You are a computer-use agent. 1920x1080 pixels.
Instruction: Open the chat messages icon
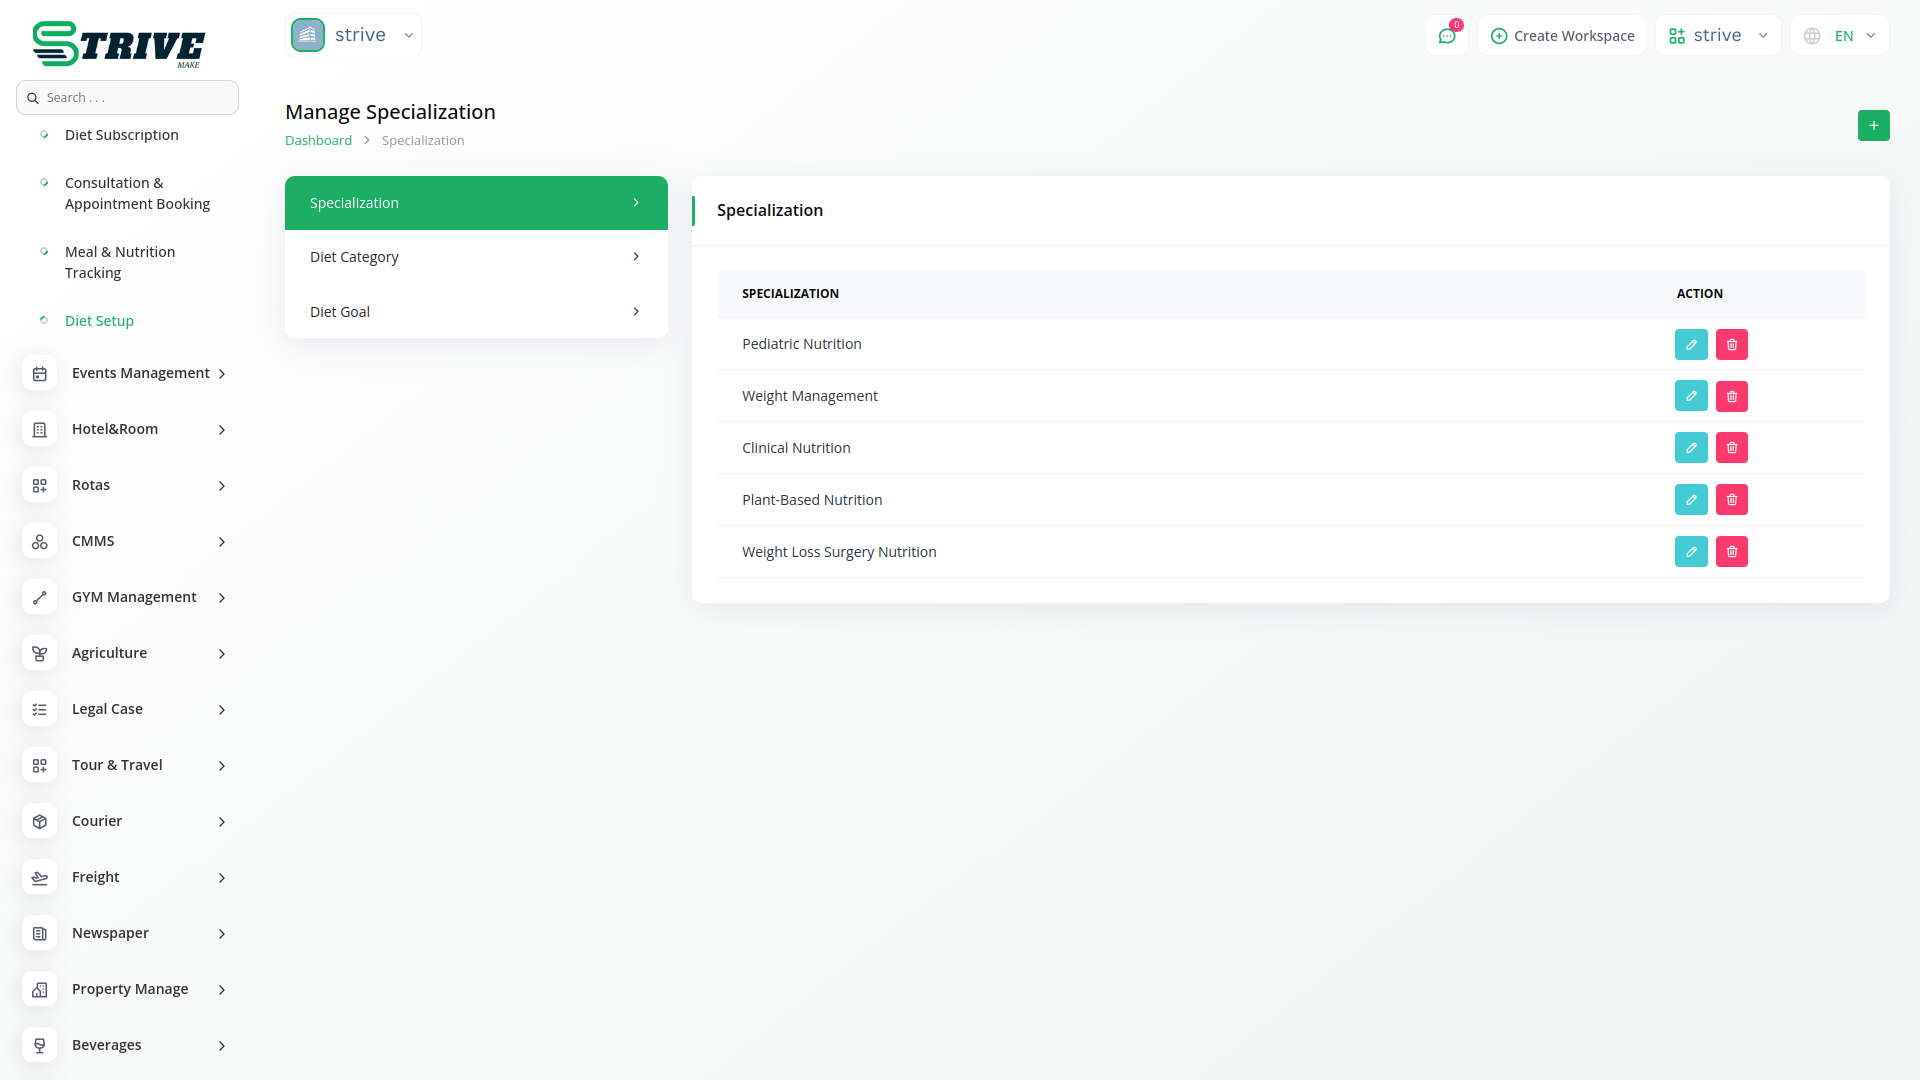(x=1447, y=36)
